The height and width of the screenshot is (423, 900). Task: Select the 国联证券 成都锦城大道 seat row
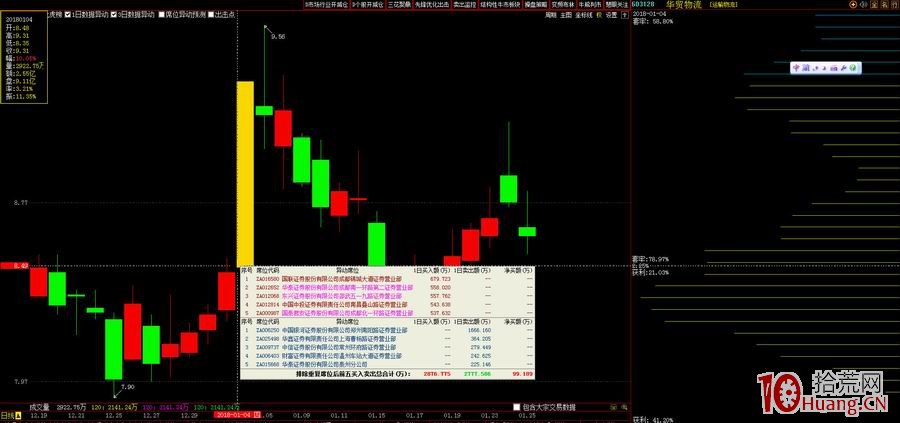[x=387, y=278]
